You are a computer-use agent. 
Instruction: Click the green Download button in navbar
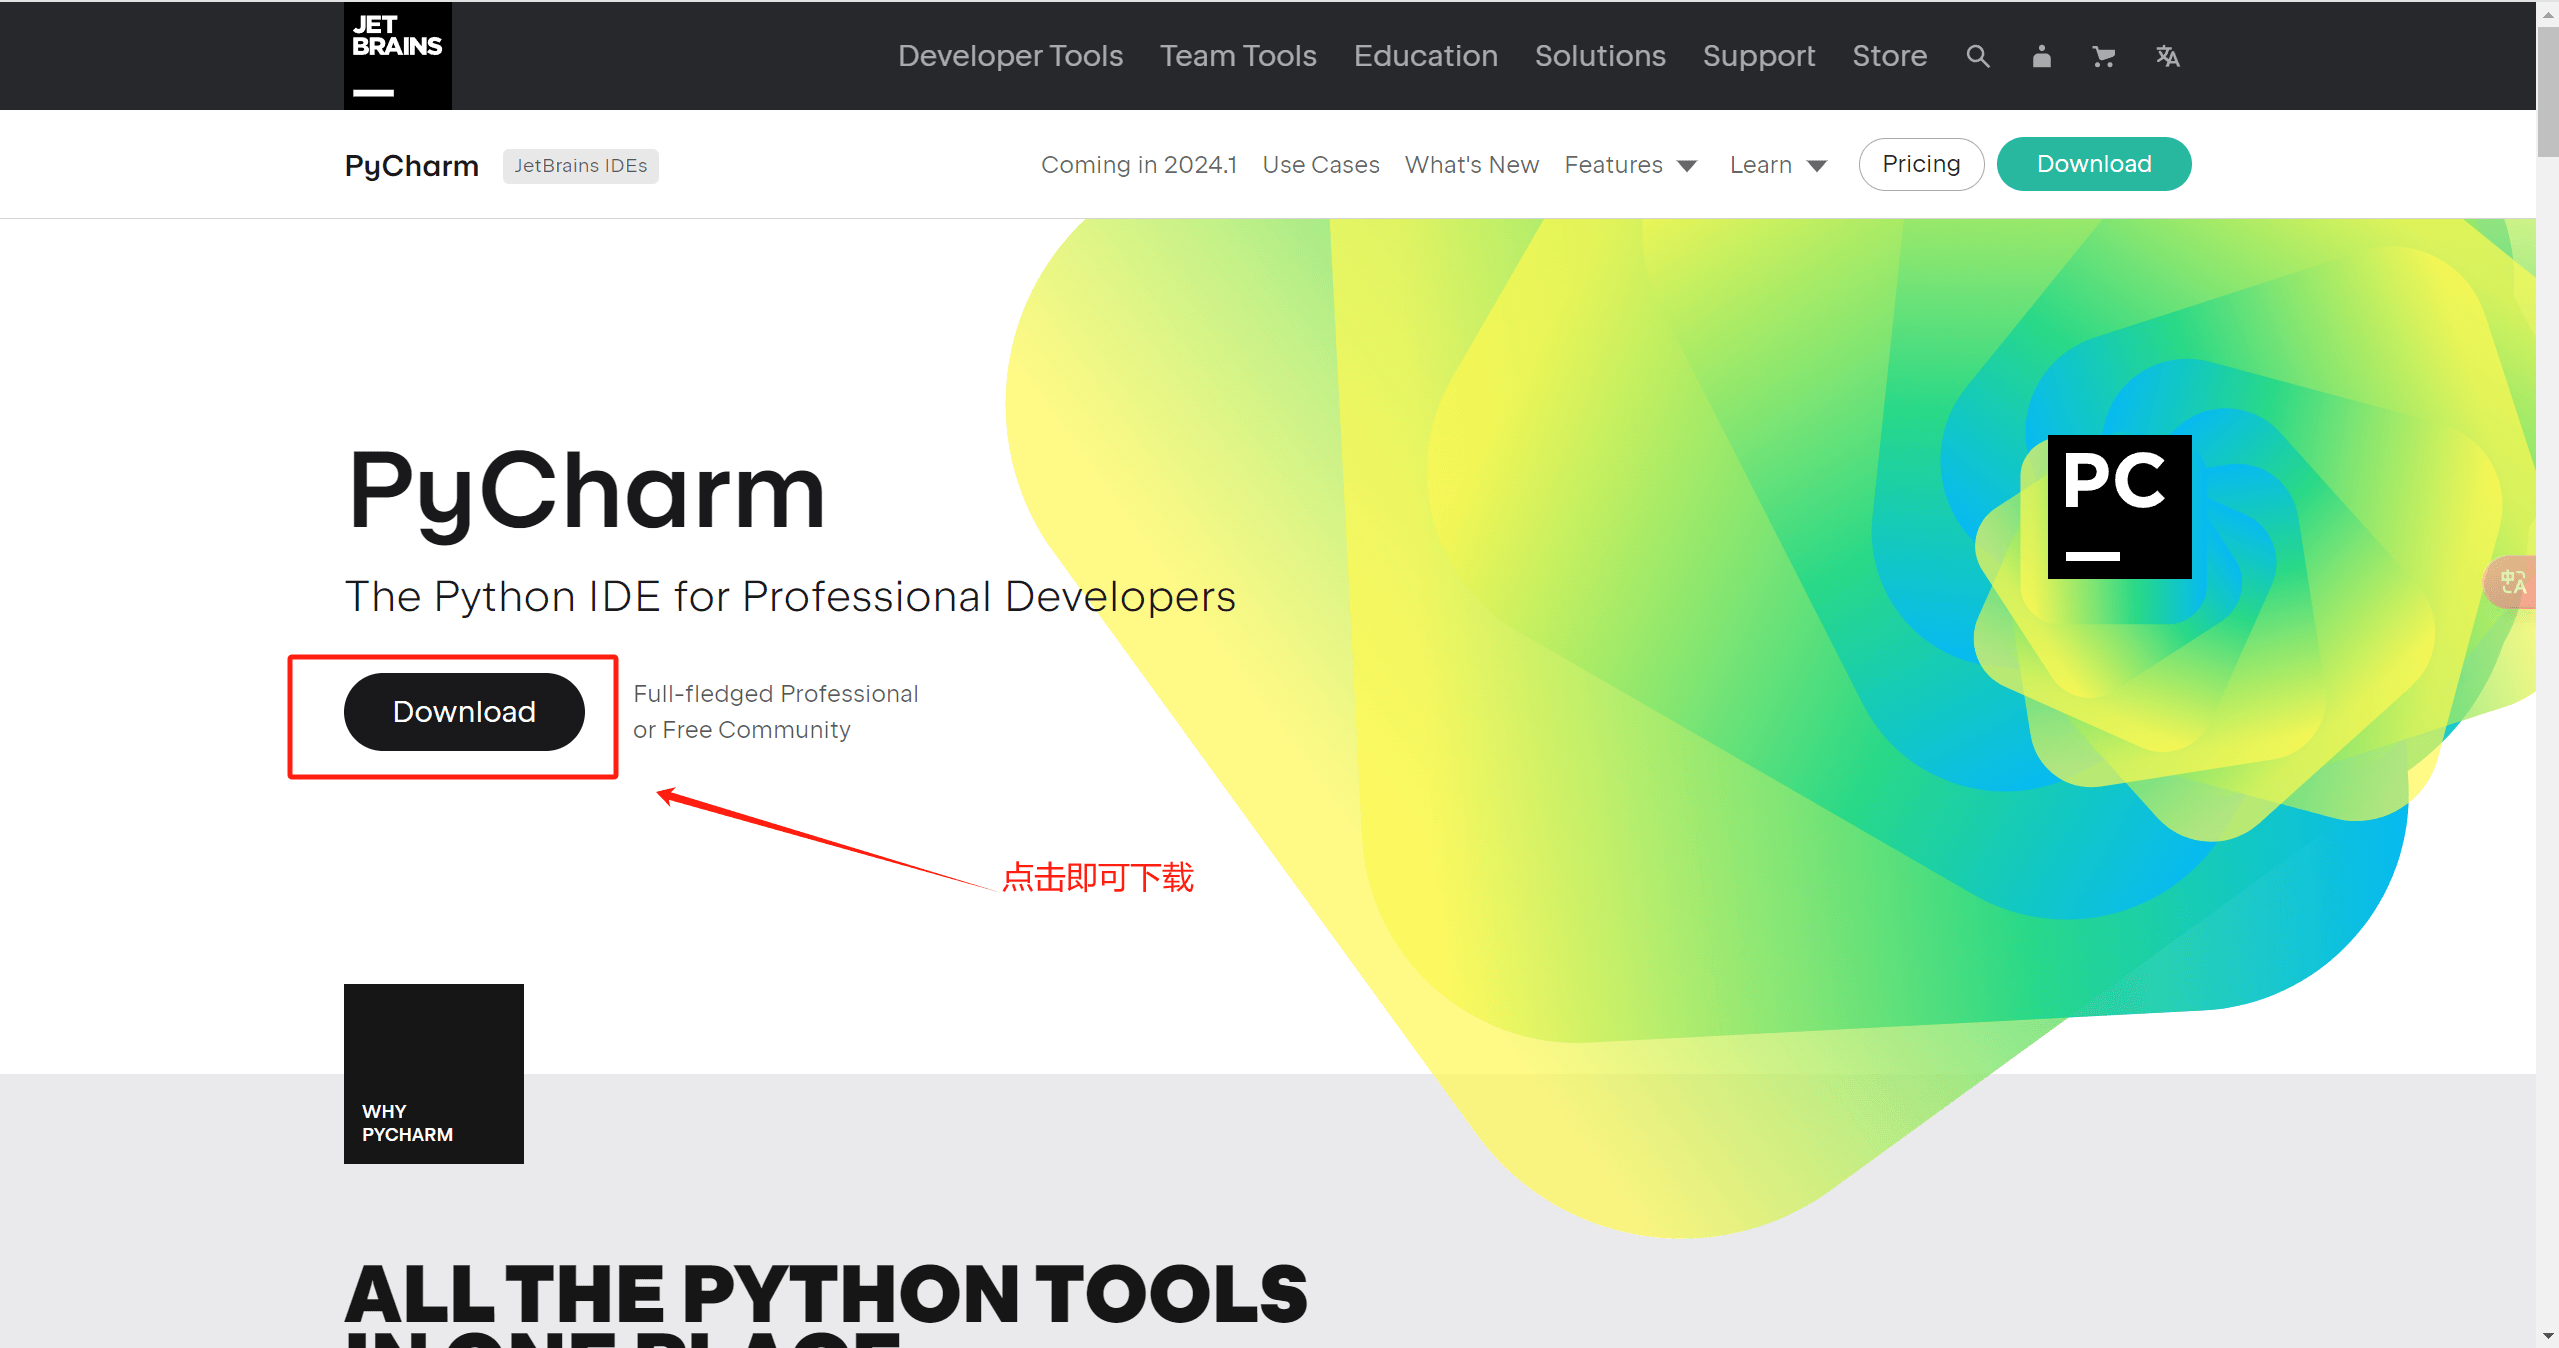click(x=2094, y=164)
